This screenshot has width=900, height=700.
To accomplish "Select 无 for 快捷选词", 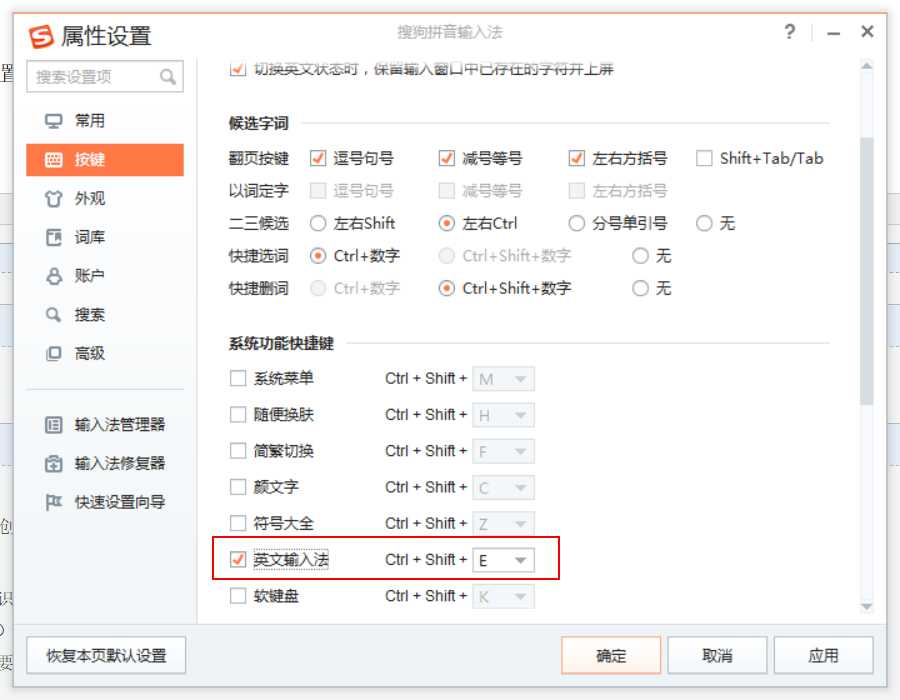I will pos(640,256).
